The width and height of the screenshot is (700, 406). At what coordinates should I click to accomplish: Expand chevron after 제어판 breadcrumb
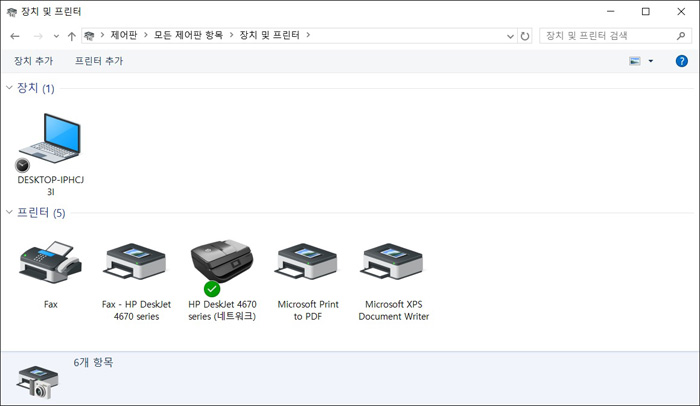click(x=146, y=35)
